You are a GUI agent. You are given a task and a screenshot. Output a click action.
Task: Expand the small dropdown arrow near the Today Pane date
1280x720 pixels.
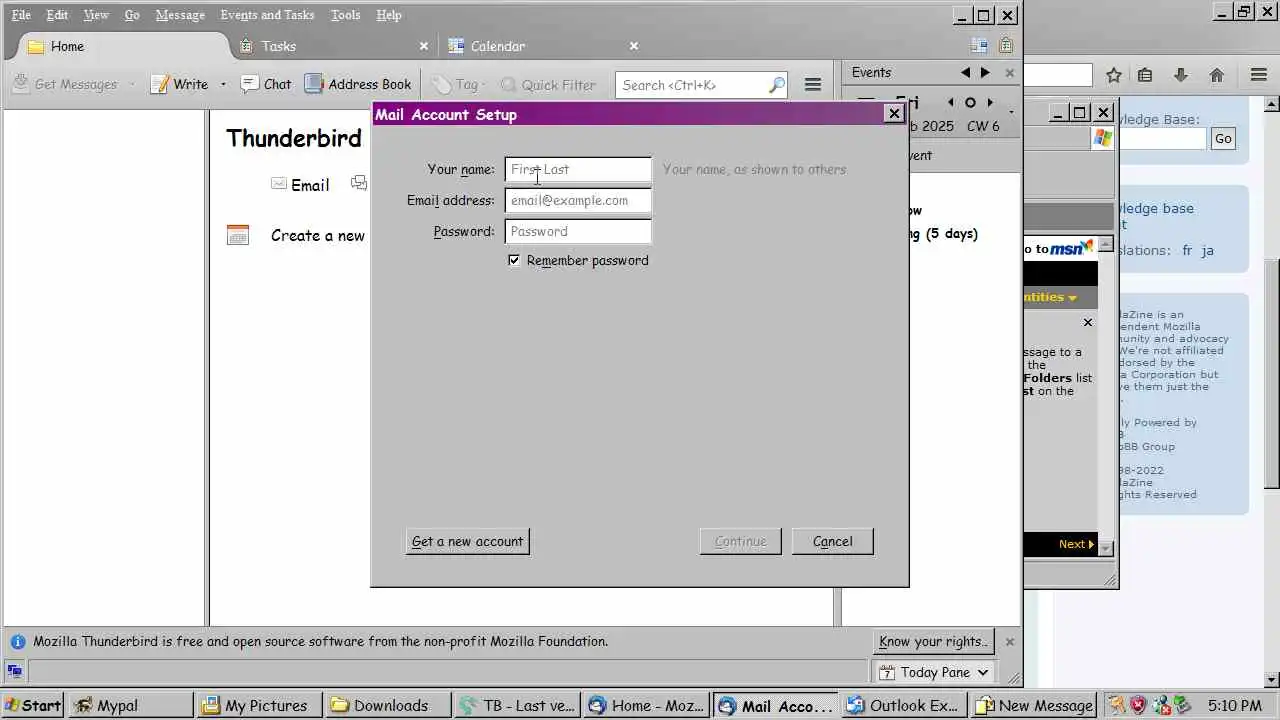click(x=1011, y=110)
